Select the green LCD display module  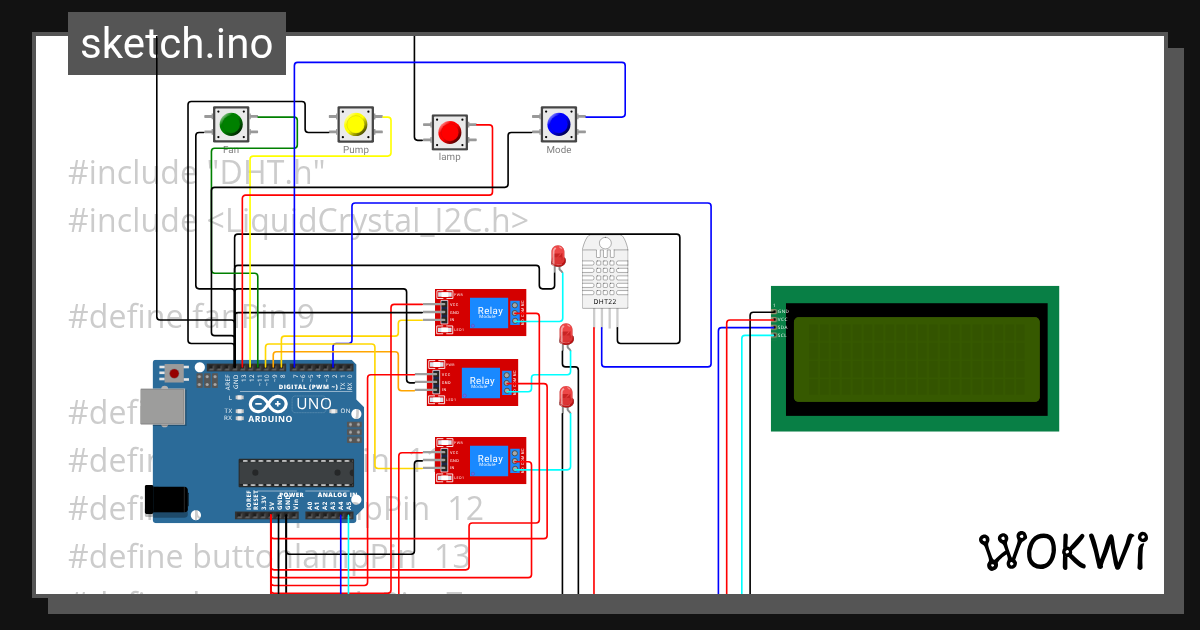(914, 358)
